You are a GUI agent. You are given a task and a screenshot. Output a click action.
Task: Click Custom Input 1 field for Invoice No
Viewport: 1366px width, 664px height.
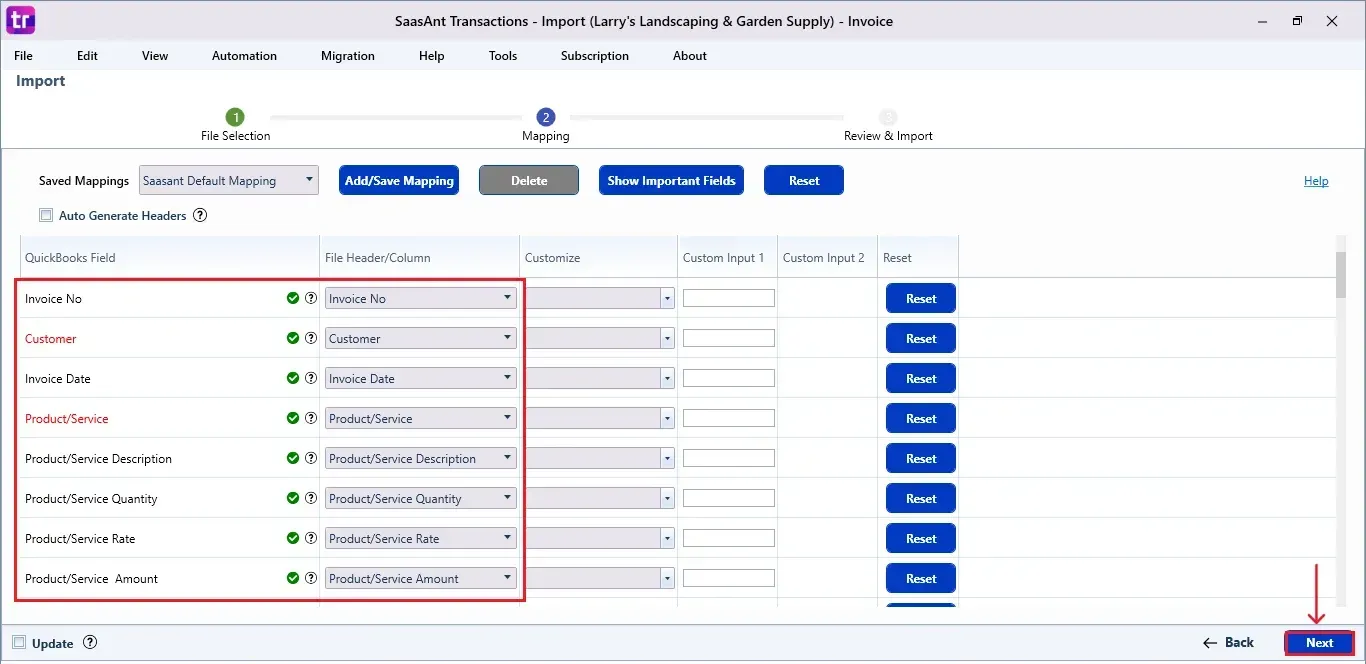[729, 298]
